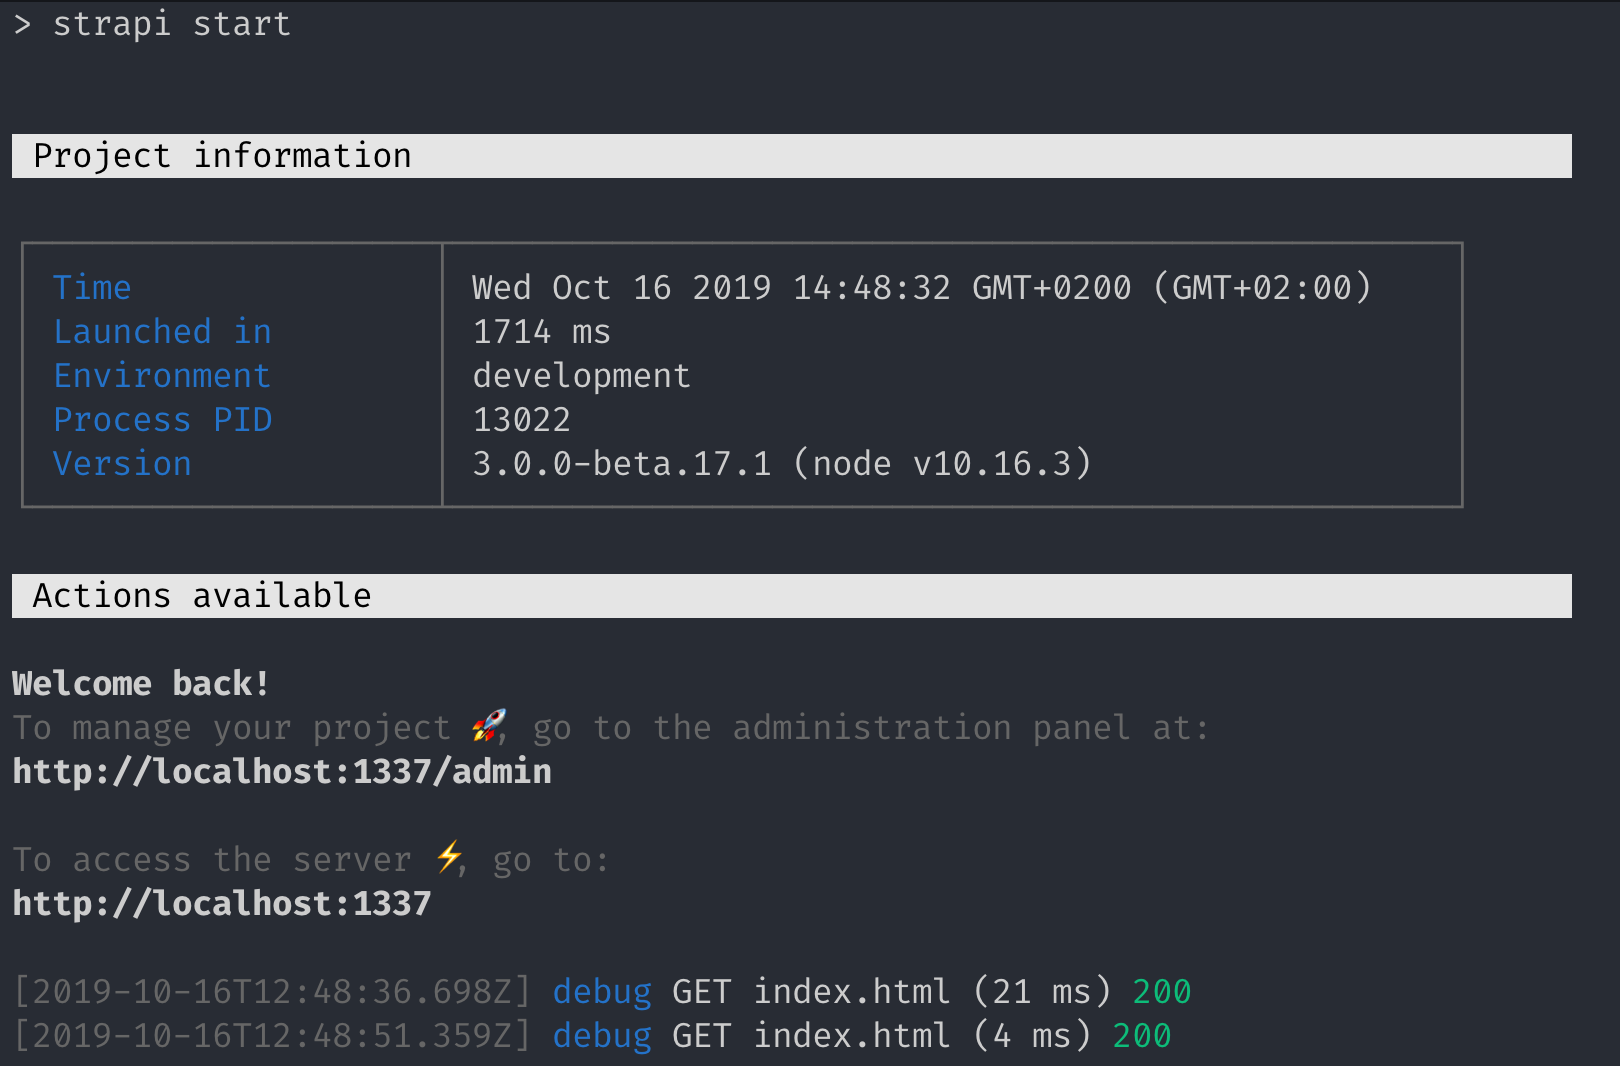Open the localhost:1337/admin link
Viewport: 1620px width, 1066px height.
(282, 772)
